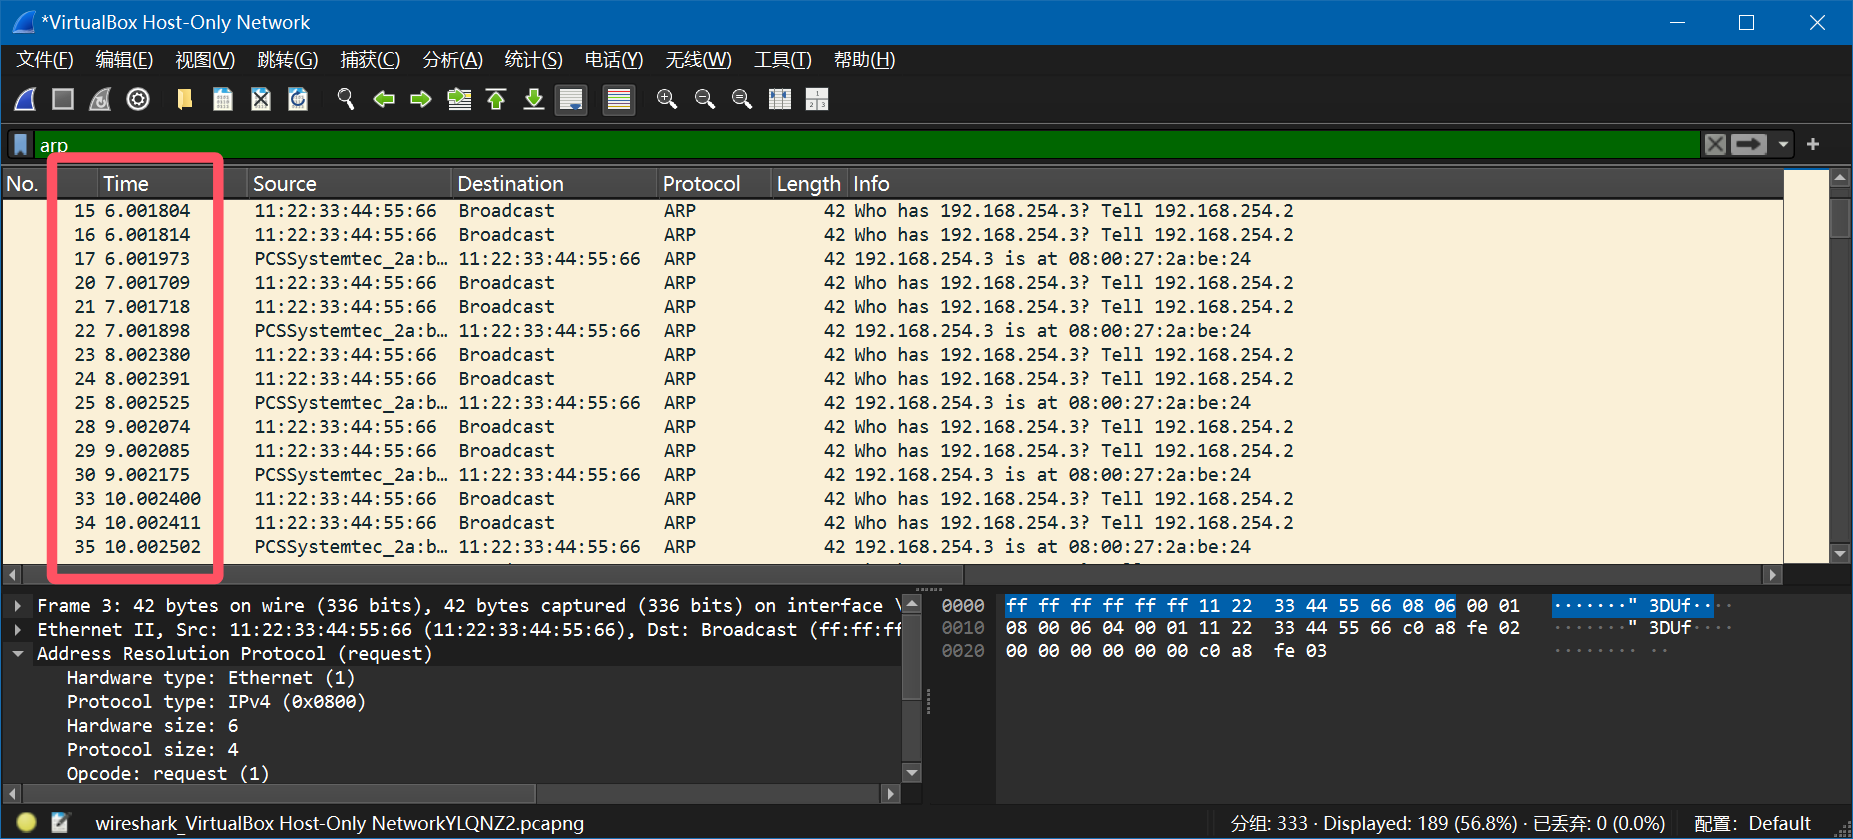The image size is (1853, 839).
Task: Toggle auto-scroll during live capture
Action: [571, 99]
